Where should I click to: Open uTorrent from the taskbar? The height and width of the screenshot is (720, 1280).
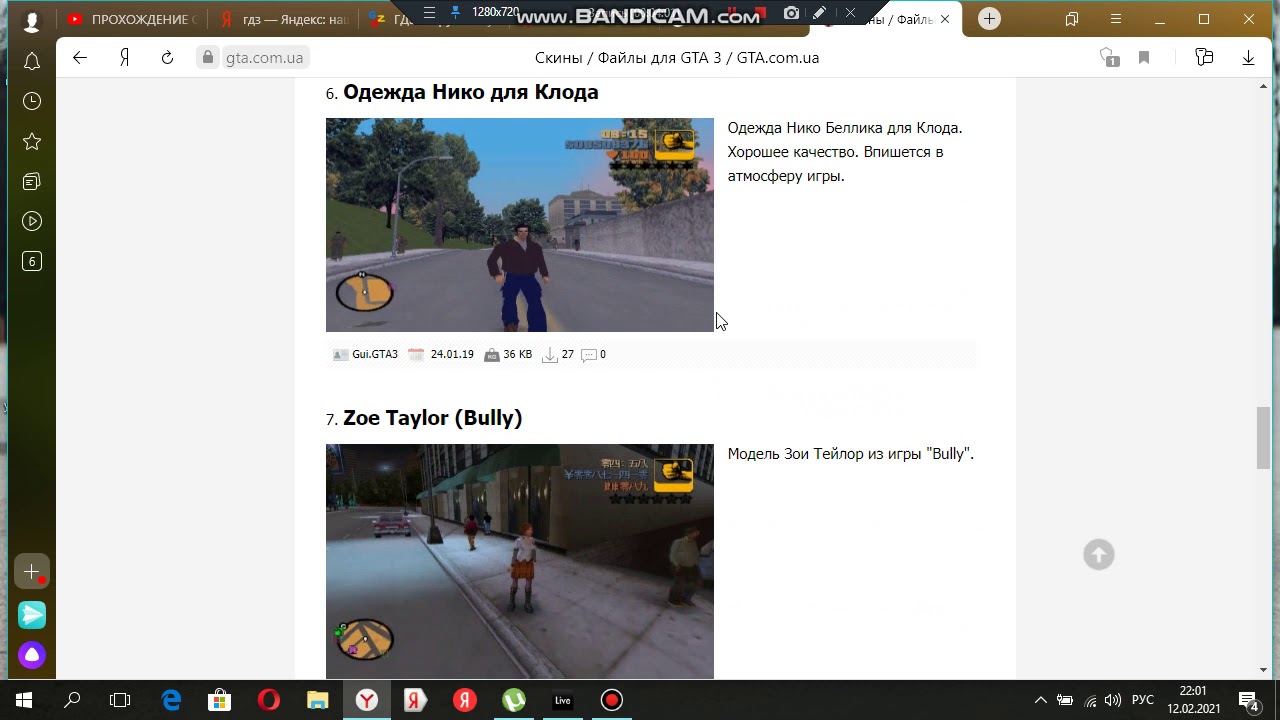click(x=514, y=700)
